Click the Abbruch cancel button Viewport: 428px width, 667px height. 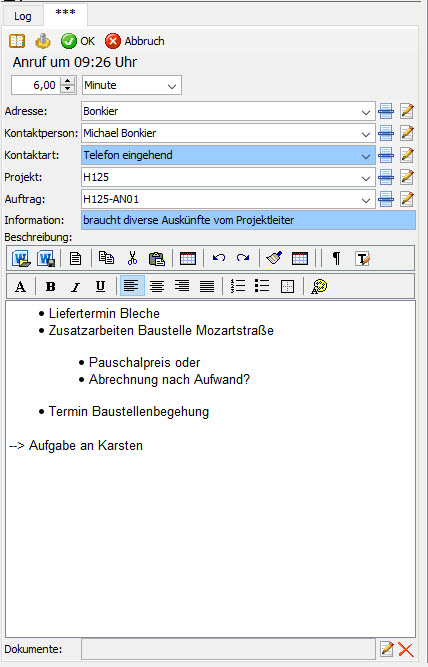pos(135,41)
